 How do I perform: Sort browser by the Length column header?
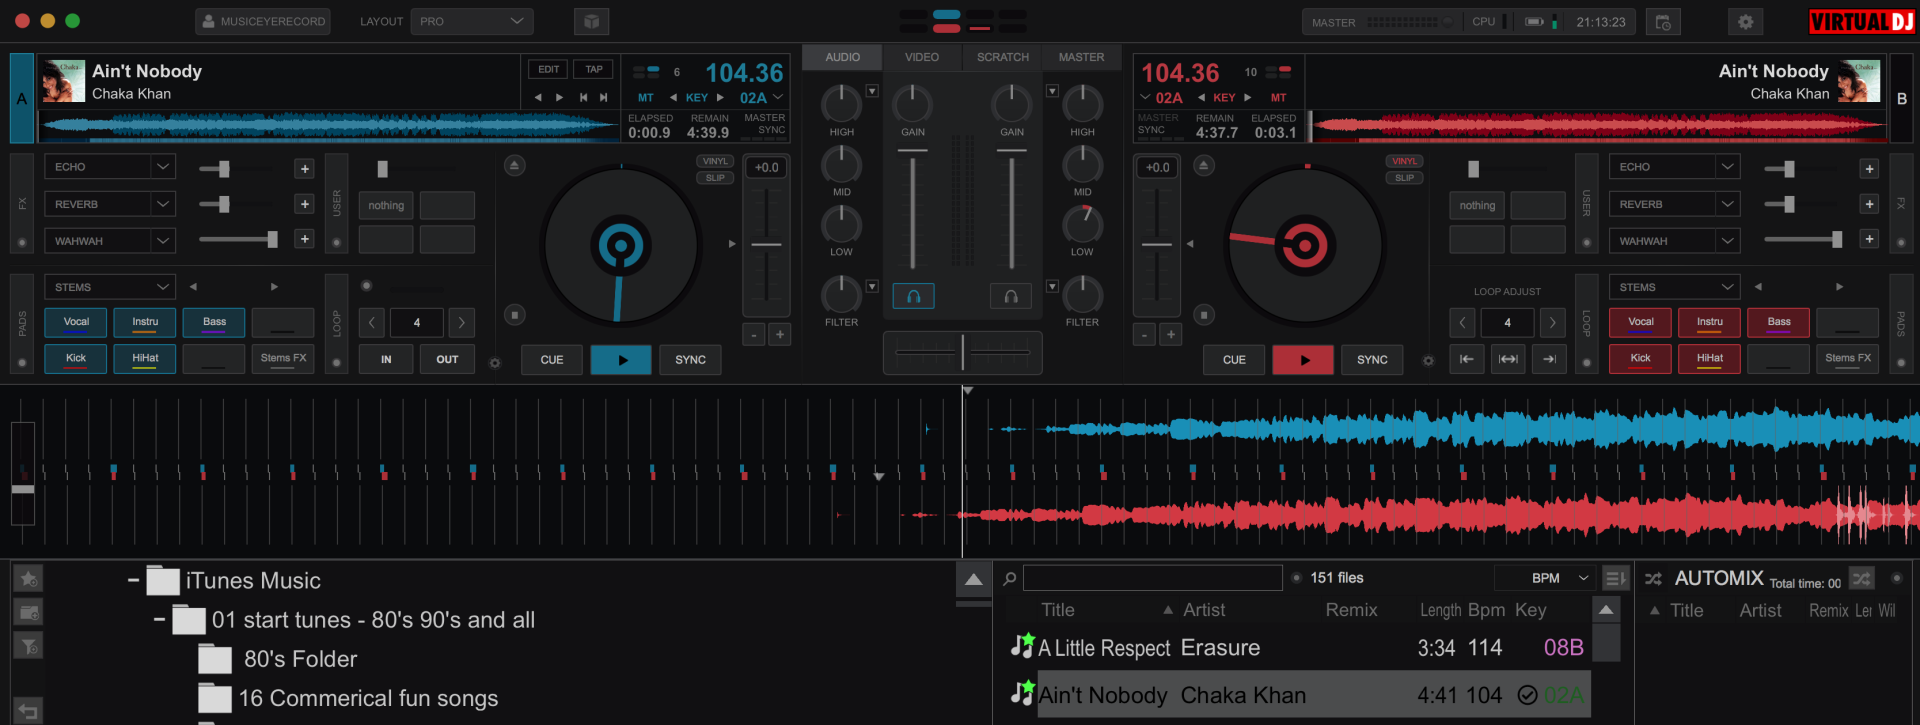point(1440,610)
